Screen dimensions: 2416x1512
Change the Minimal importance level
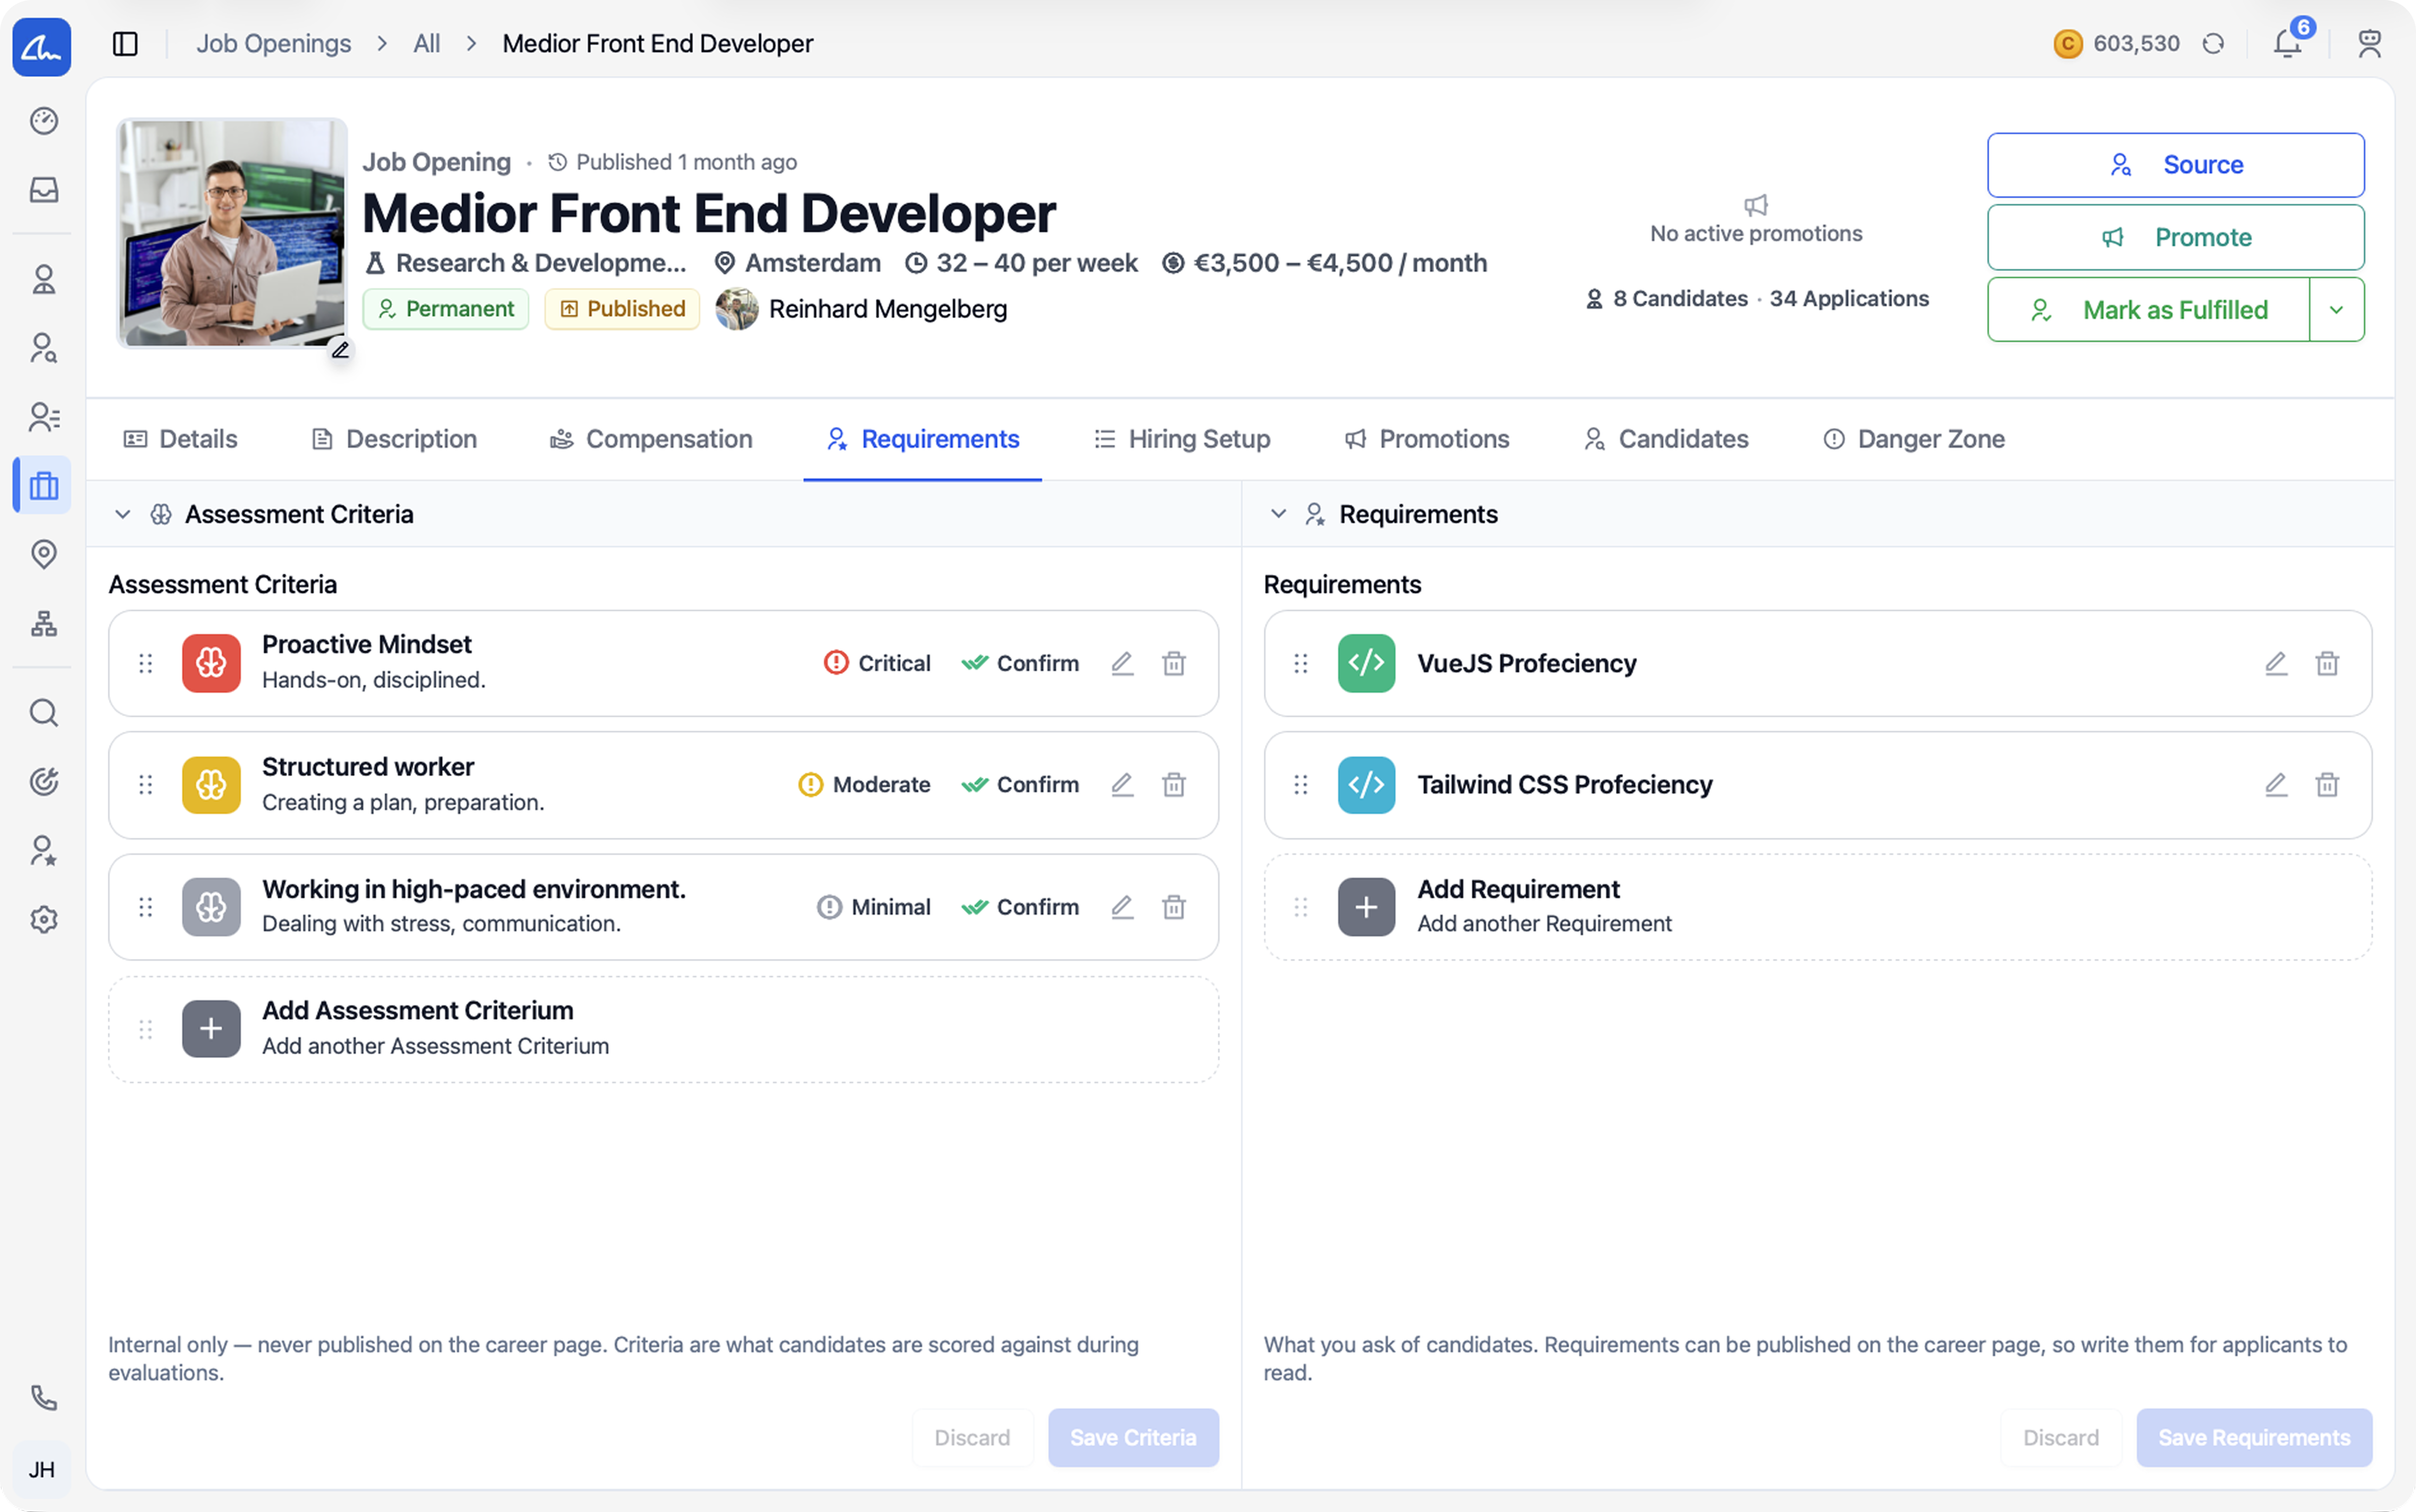click(x=873, y=907)
